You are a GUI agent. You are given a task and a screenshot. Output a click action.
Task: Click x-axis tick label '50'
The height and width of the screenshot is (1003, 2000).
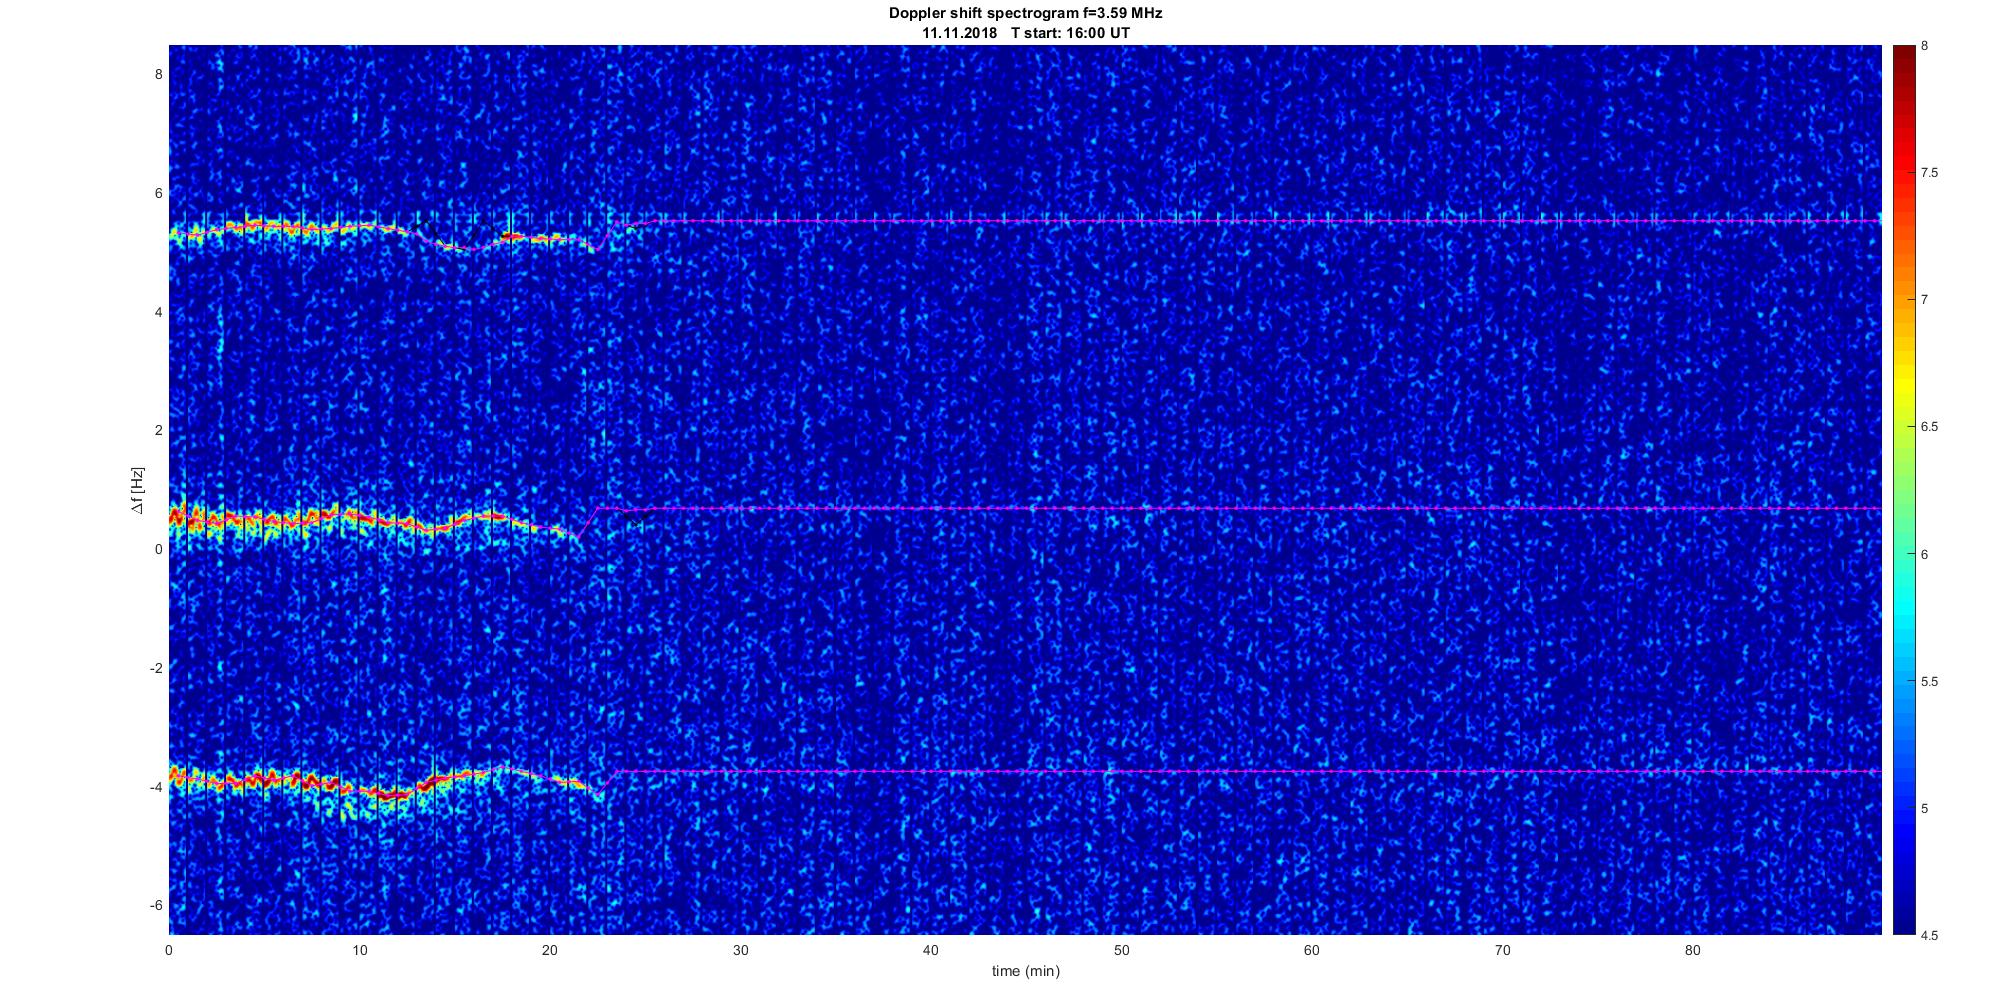tap(1121, 950)
